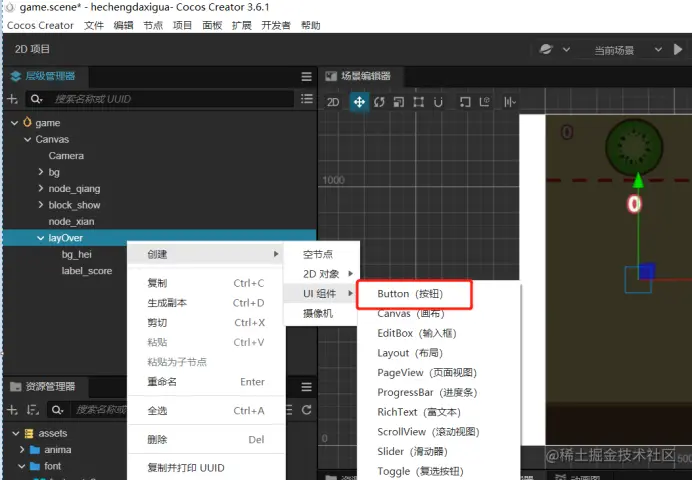Select the Camera node
This screenshot has width=692, height=480.
(66, 156)
